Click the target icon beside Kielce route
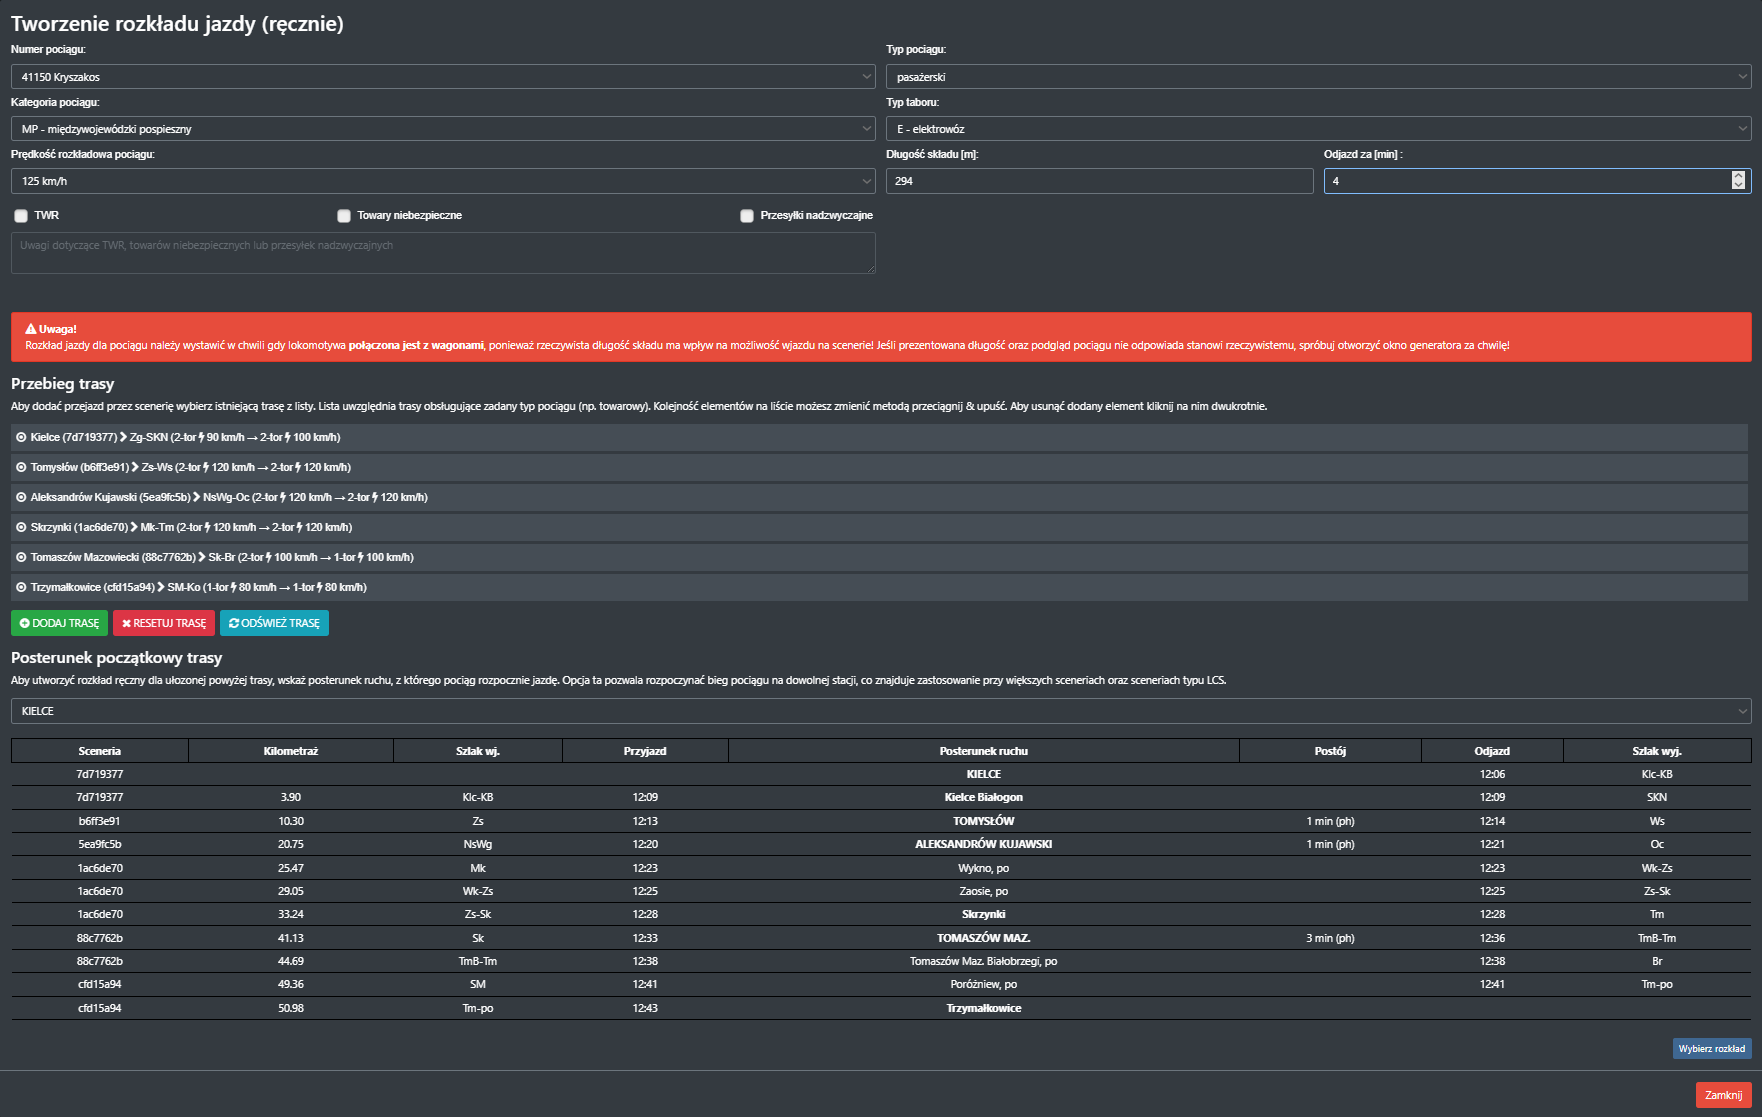This screenshot has height=1117, width=1762. (21, 437)
